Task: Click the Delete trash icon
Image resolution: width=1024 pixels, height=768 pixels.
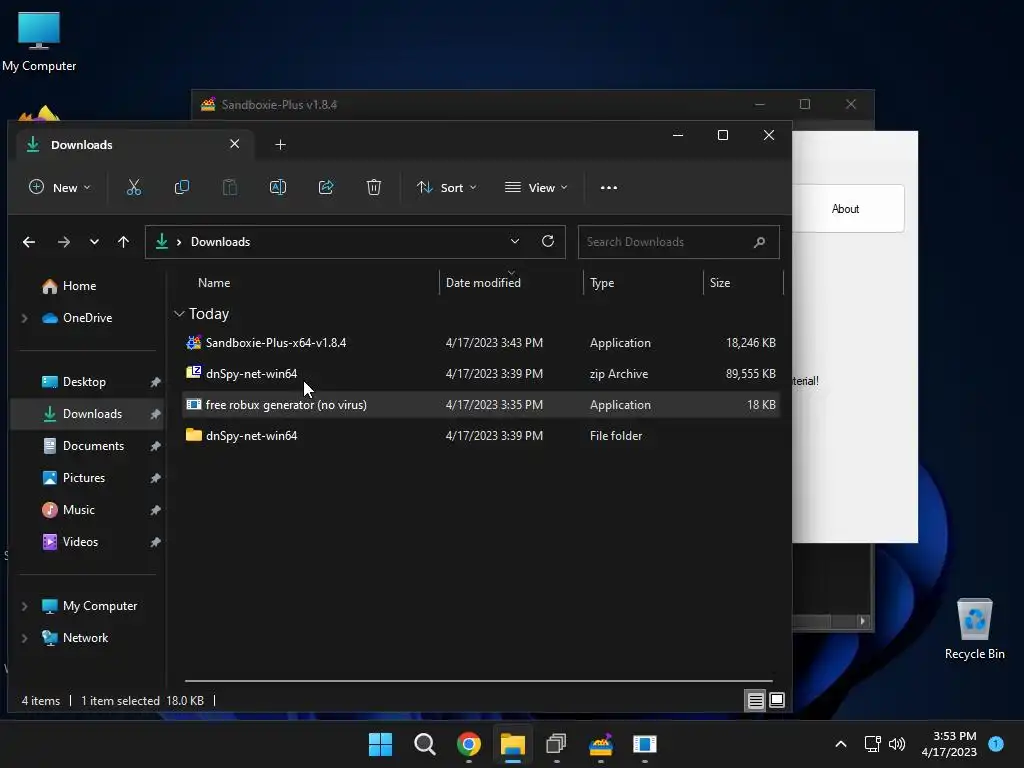Action: [x=374, y=187]
